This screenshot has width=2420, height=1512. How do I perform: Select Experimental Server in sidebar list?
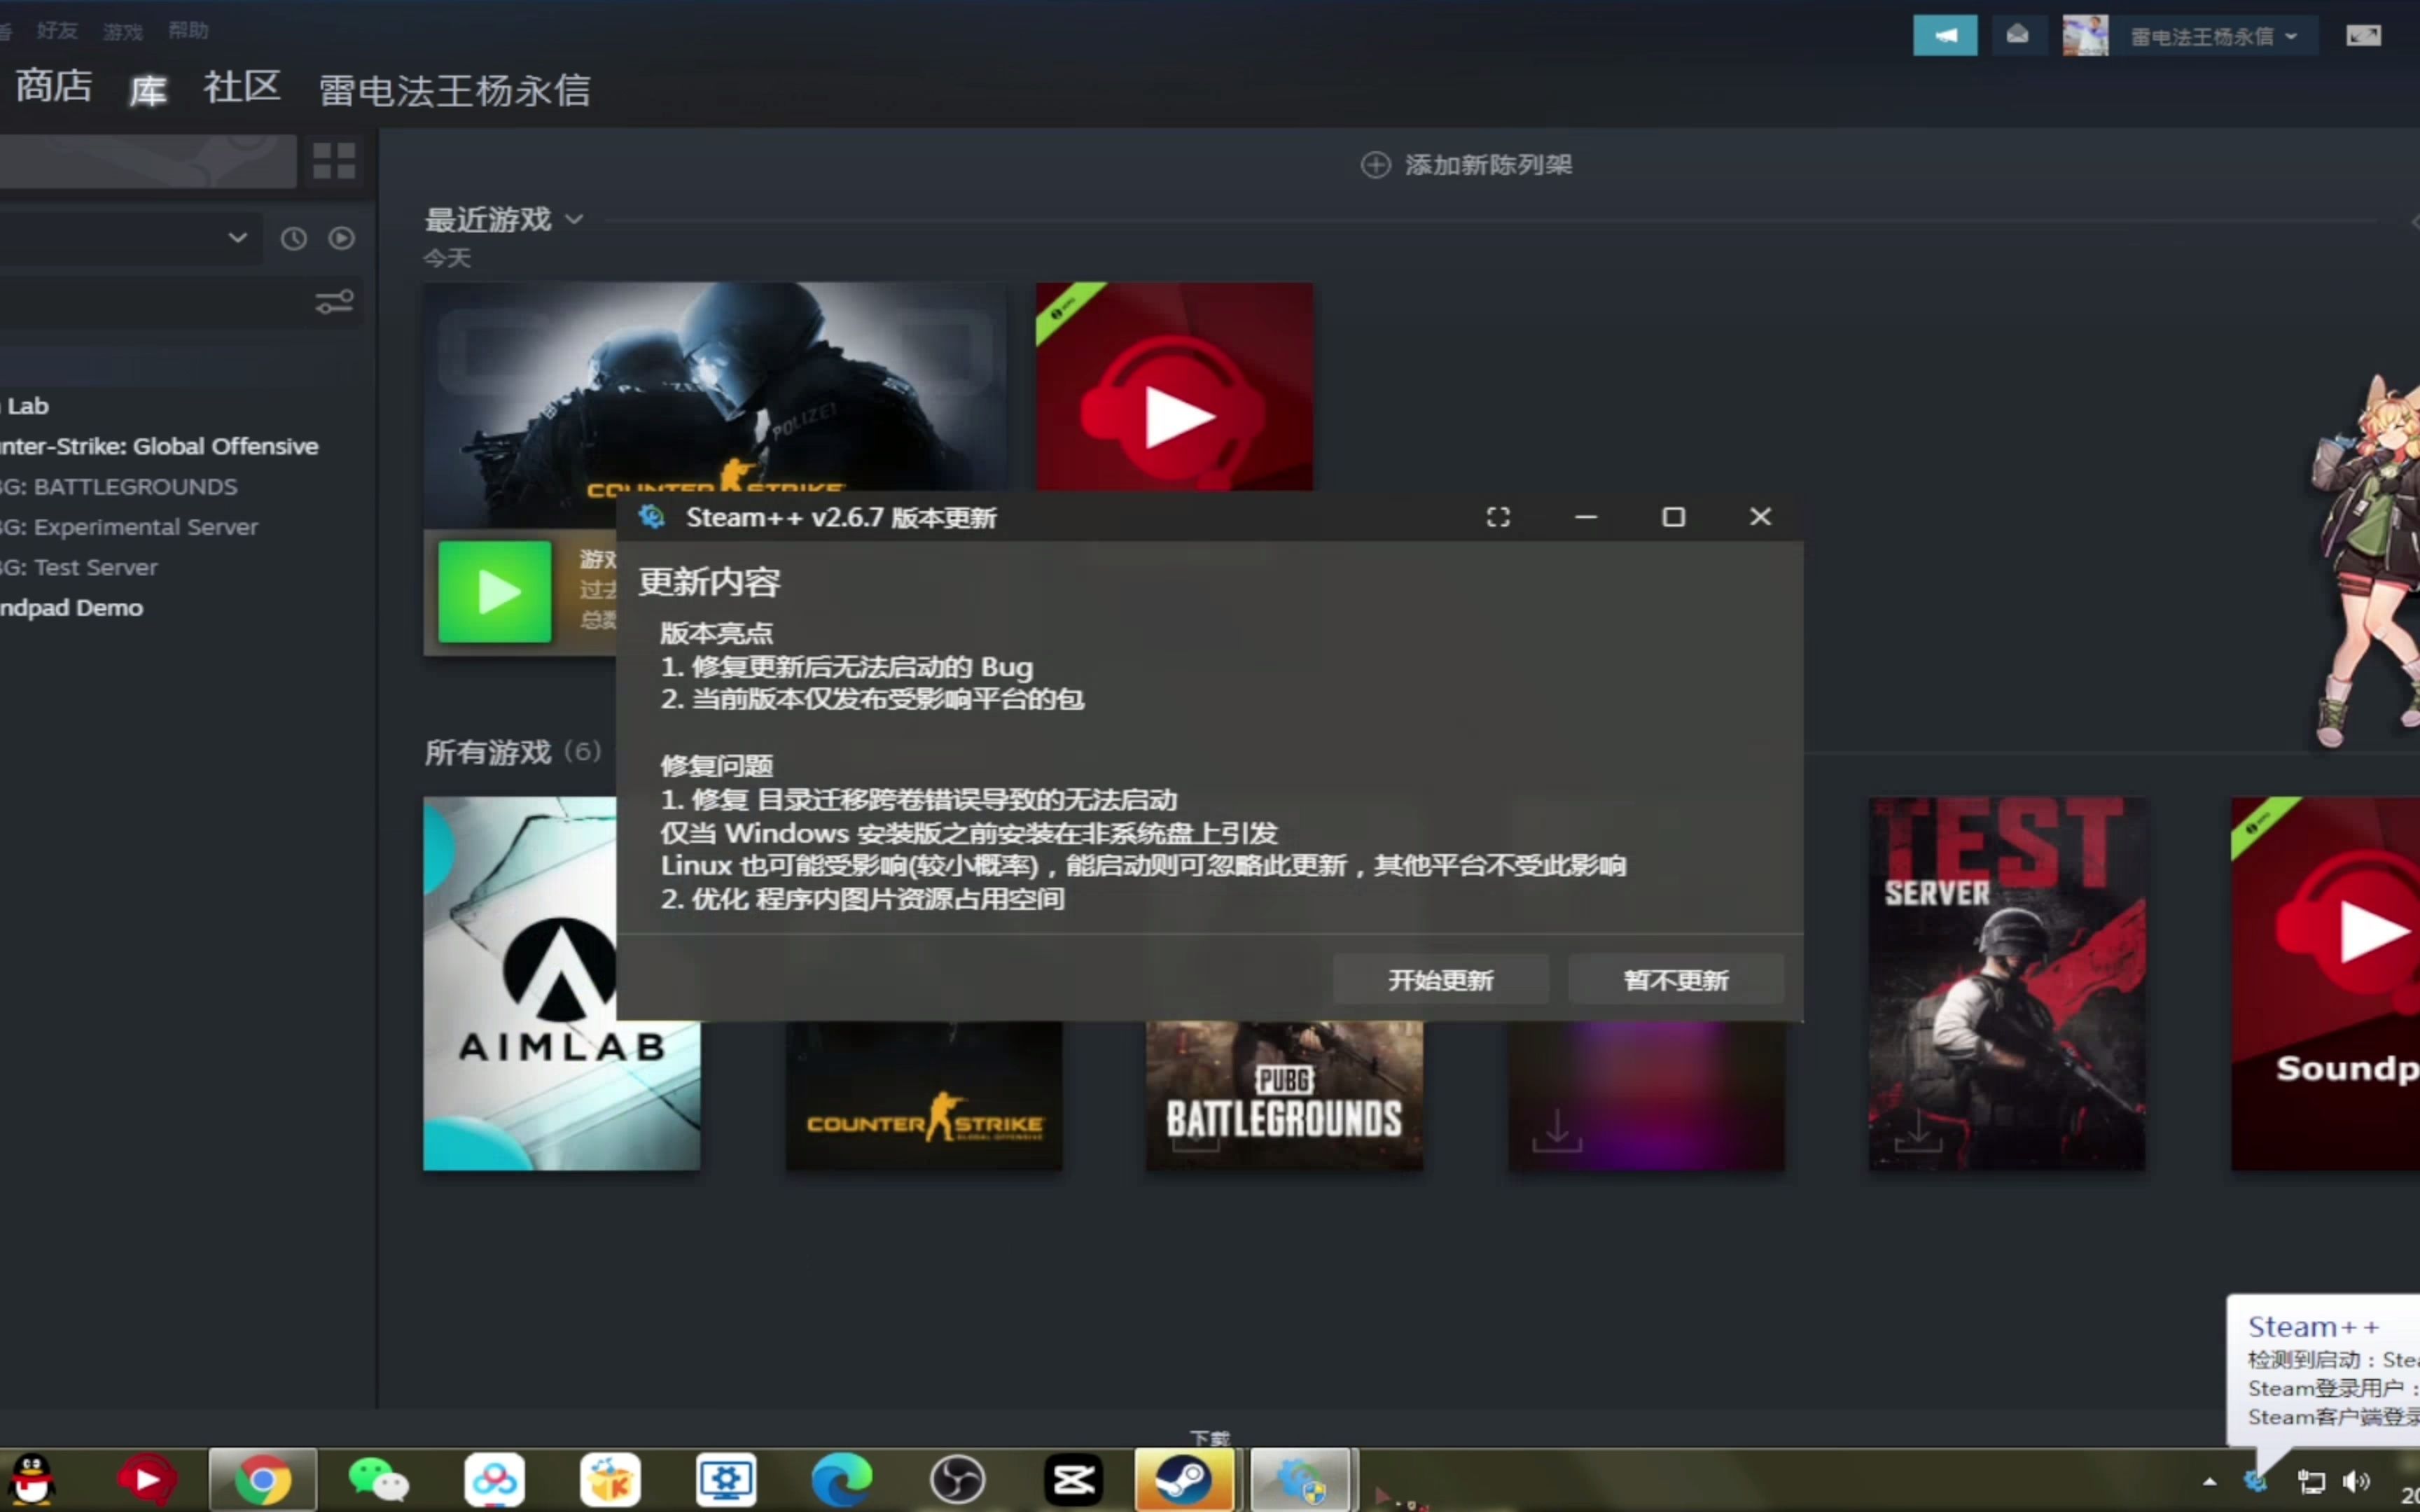point(129,527)
